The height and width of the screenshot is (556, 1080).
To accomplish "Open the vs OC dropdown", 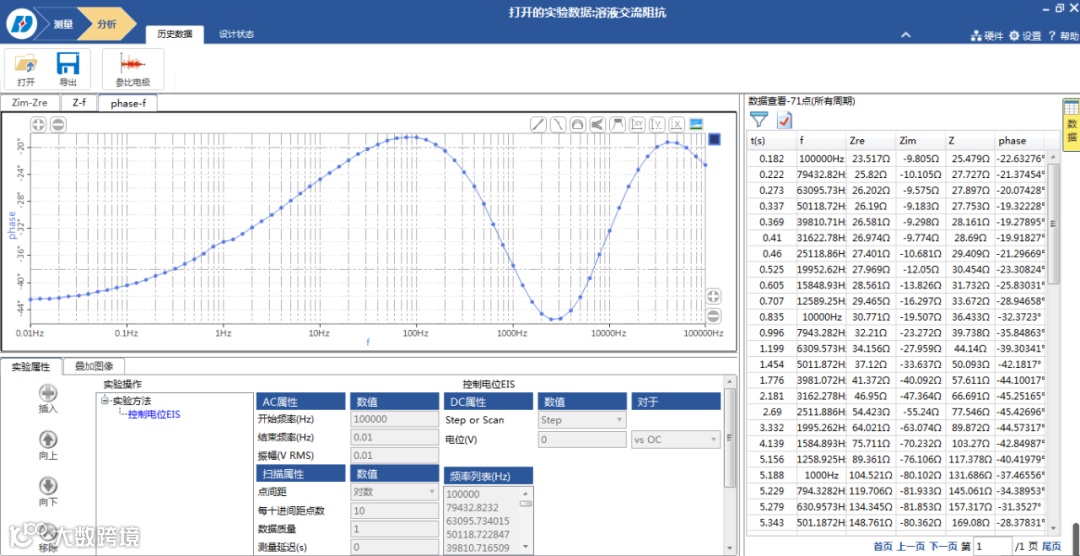I will tap(676, 440).
